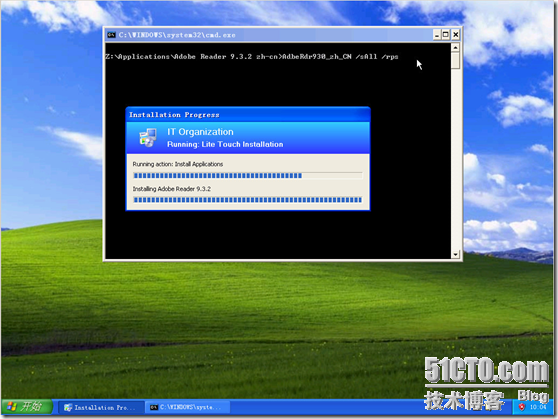Switch to cmd.exe taskbar item
This screenshot has width=558, height=419.
[187, 407]
